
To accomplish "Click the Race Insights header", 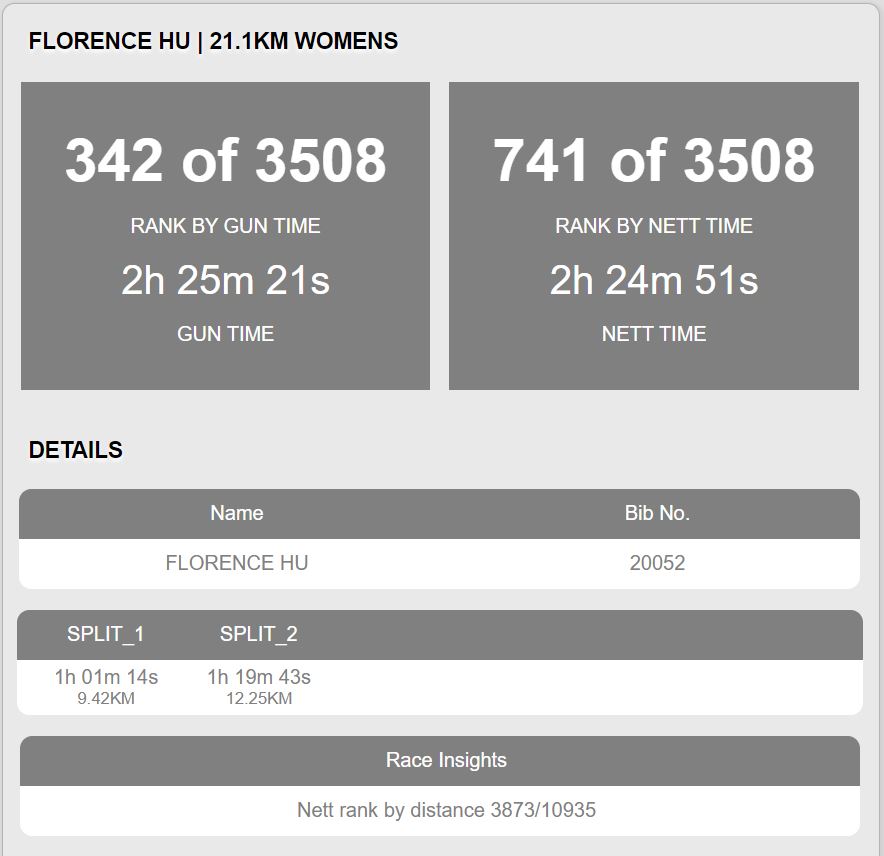I will click(447, 760).
